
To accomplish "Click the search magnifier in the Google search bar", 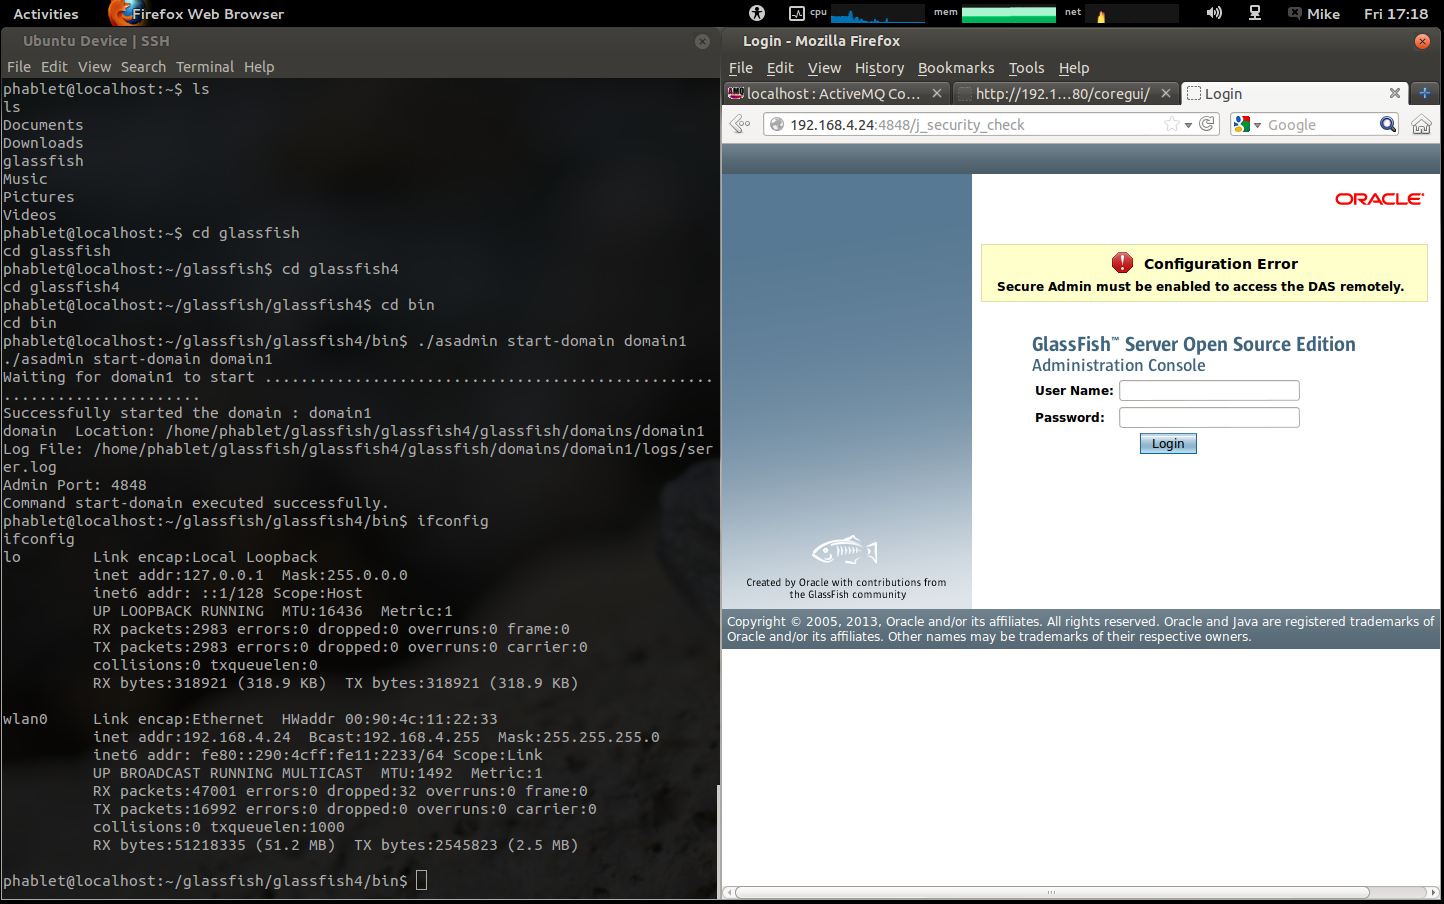I will (1389, 124).
